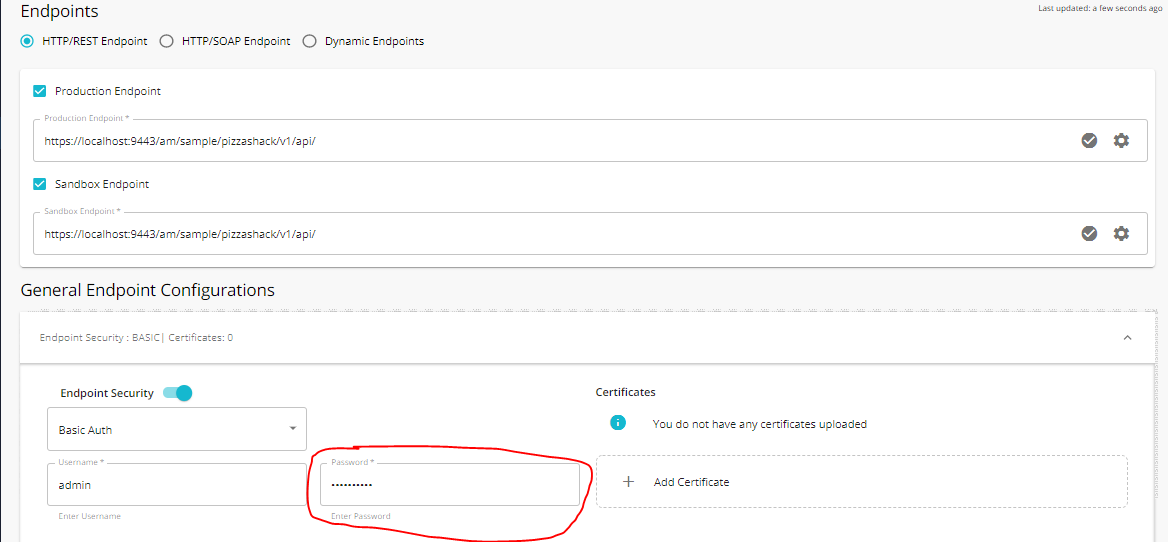
Task: Click the 'Last updated: a few seconds ago' text
Action: (x=1099, y=7)
